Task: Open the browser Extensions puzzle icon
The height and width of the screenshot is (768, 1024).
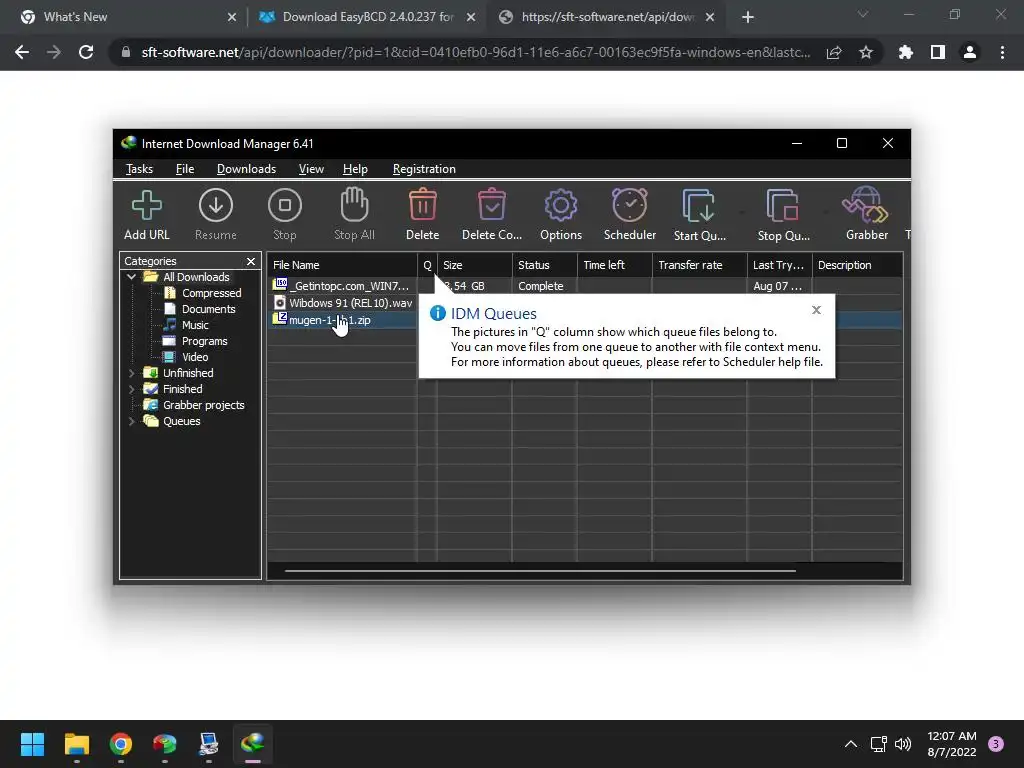Action: (905, 52)
